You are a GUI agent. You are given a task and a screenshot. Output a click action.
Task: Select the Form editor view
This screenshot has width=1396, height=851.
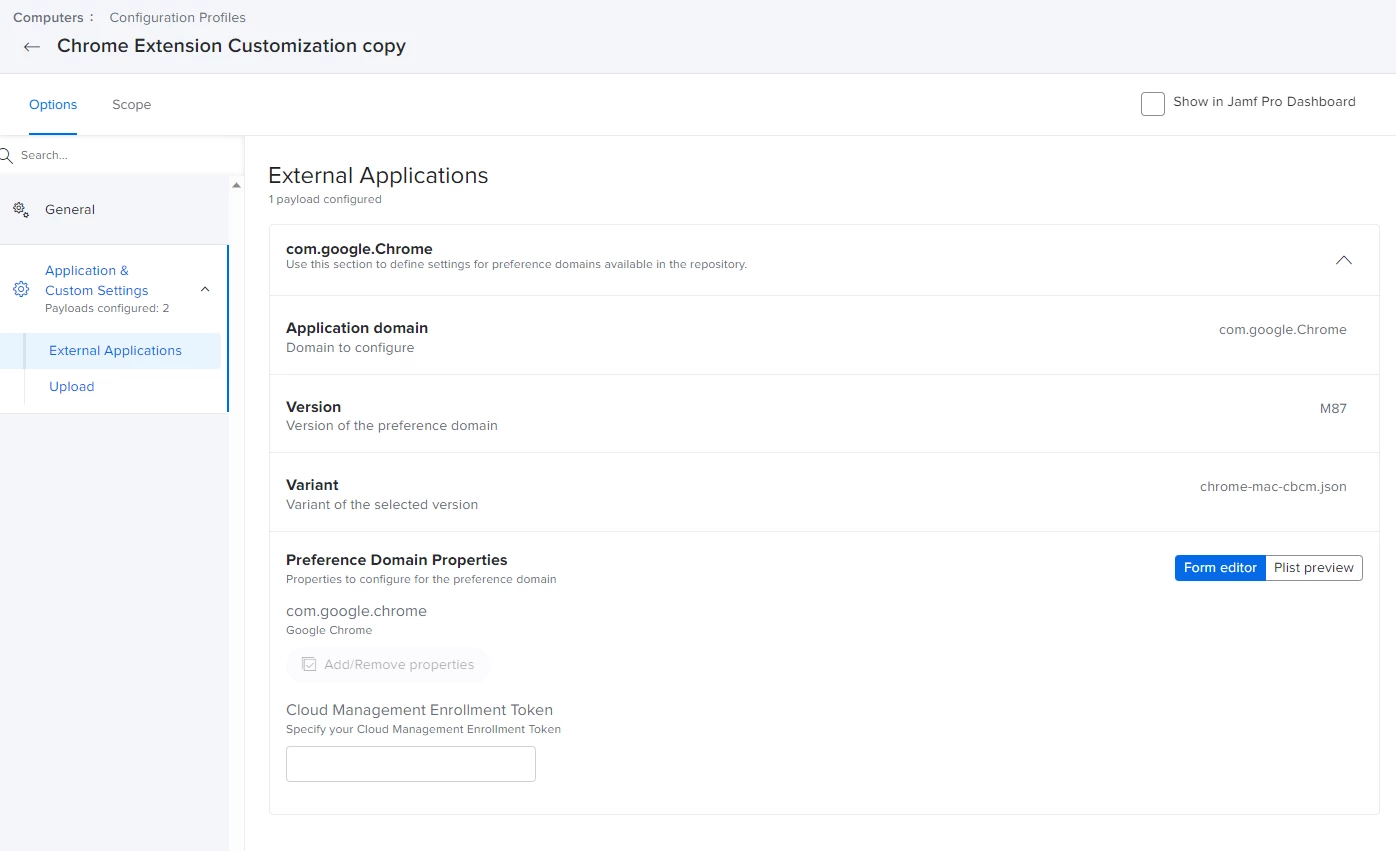[1220, 568]
